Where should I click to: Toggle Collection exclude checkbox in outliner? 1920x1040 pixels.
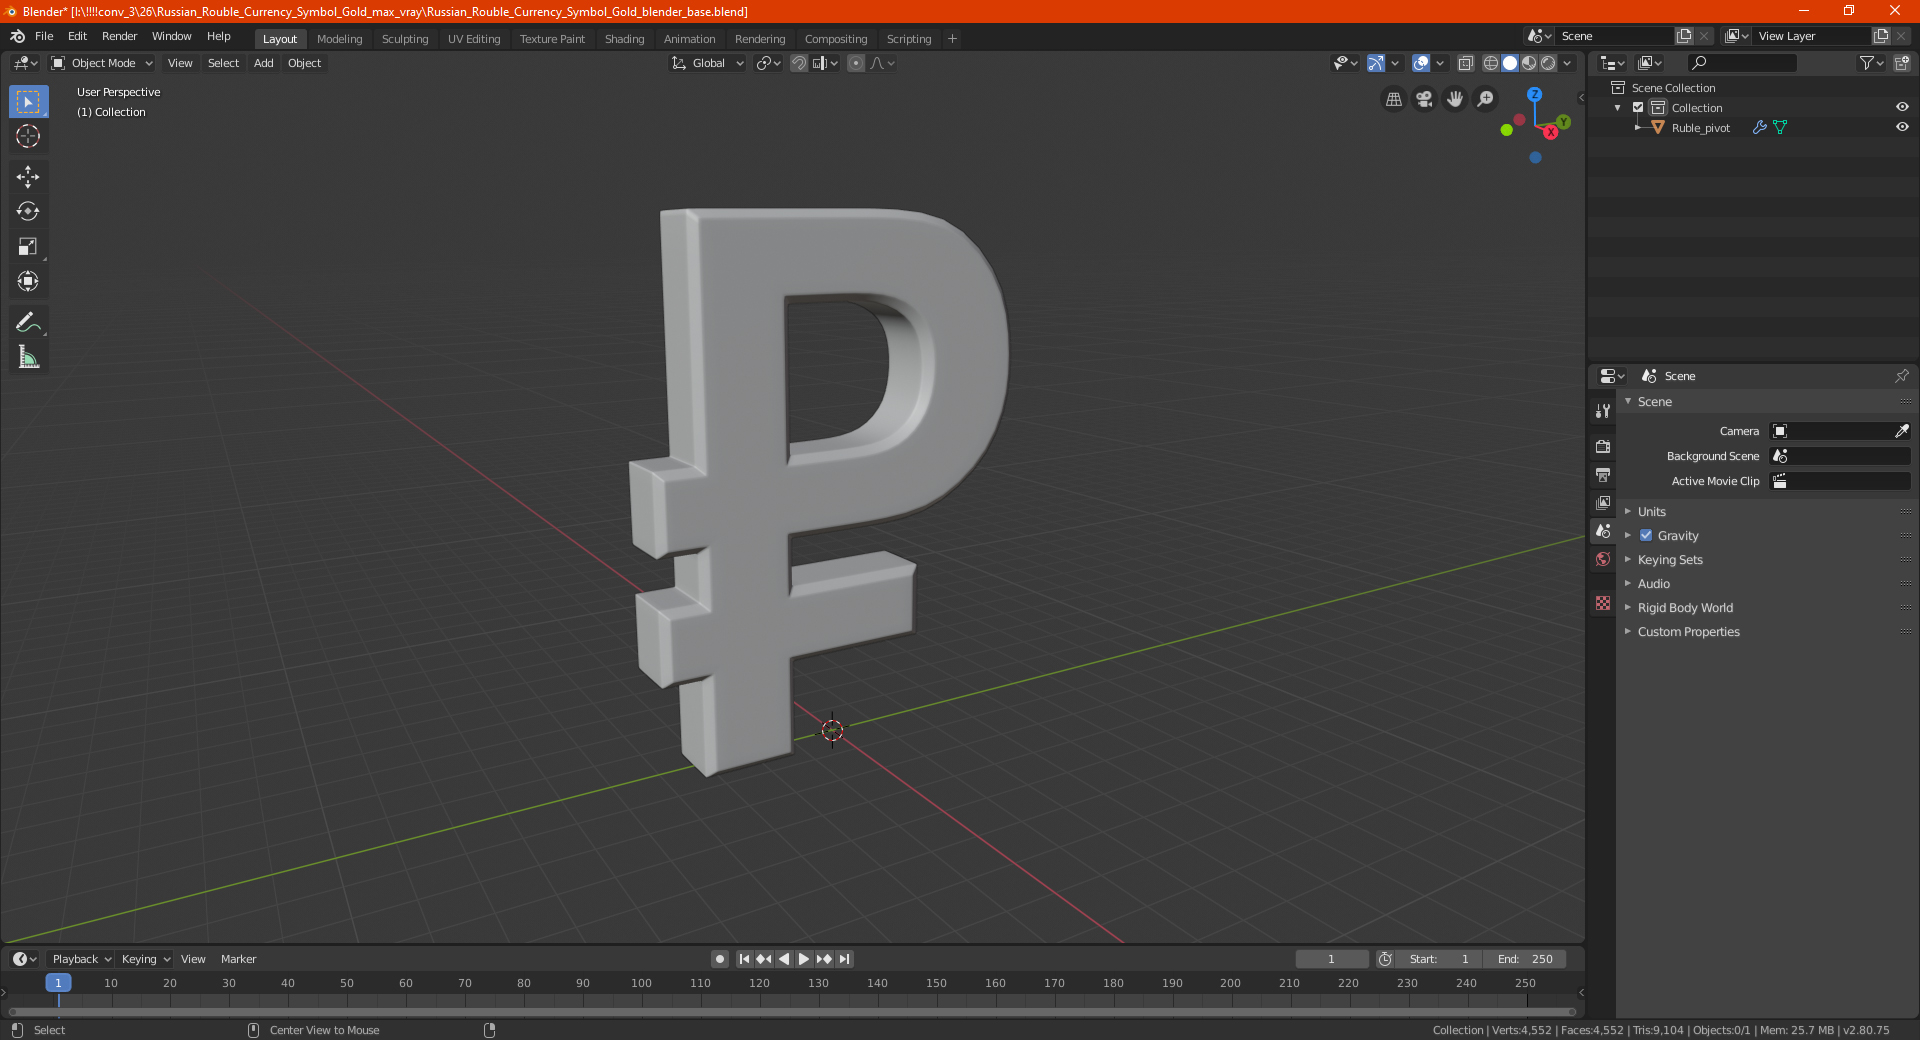click(1638, 107)
